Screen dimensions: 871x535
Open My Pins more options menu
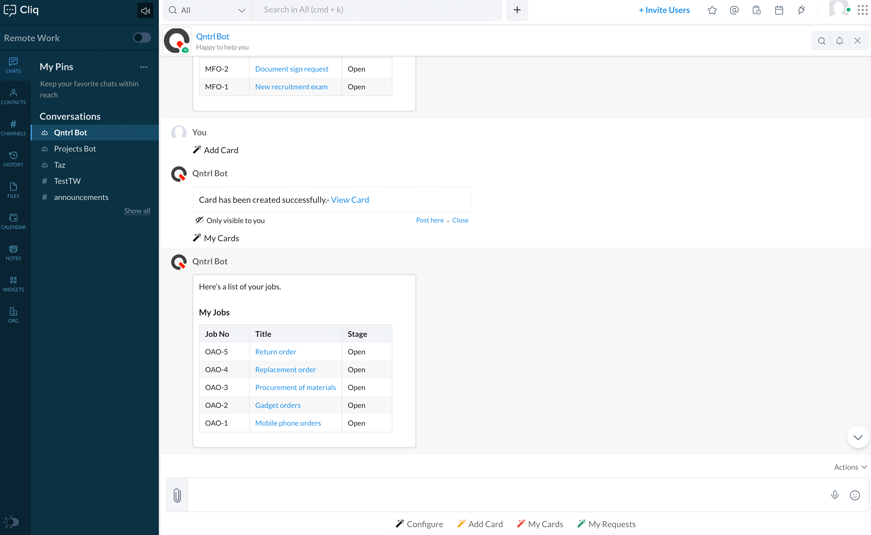click(144, 67)
